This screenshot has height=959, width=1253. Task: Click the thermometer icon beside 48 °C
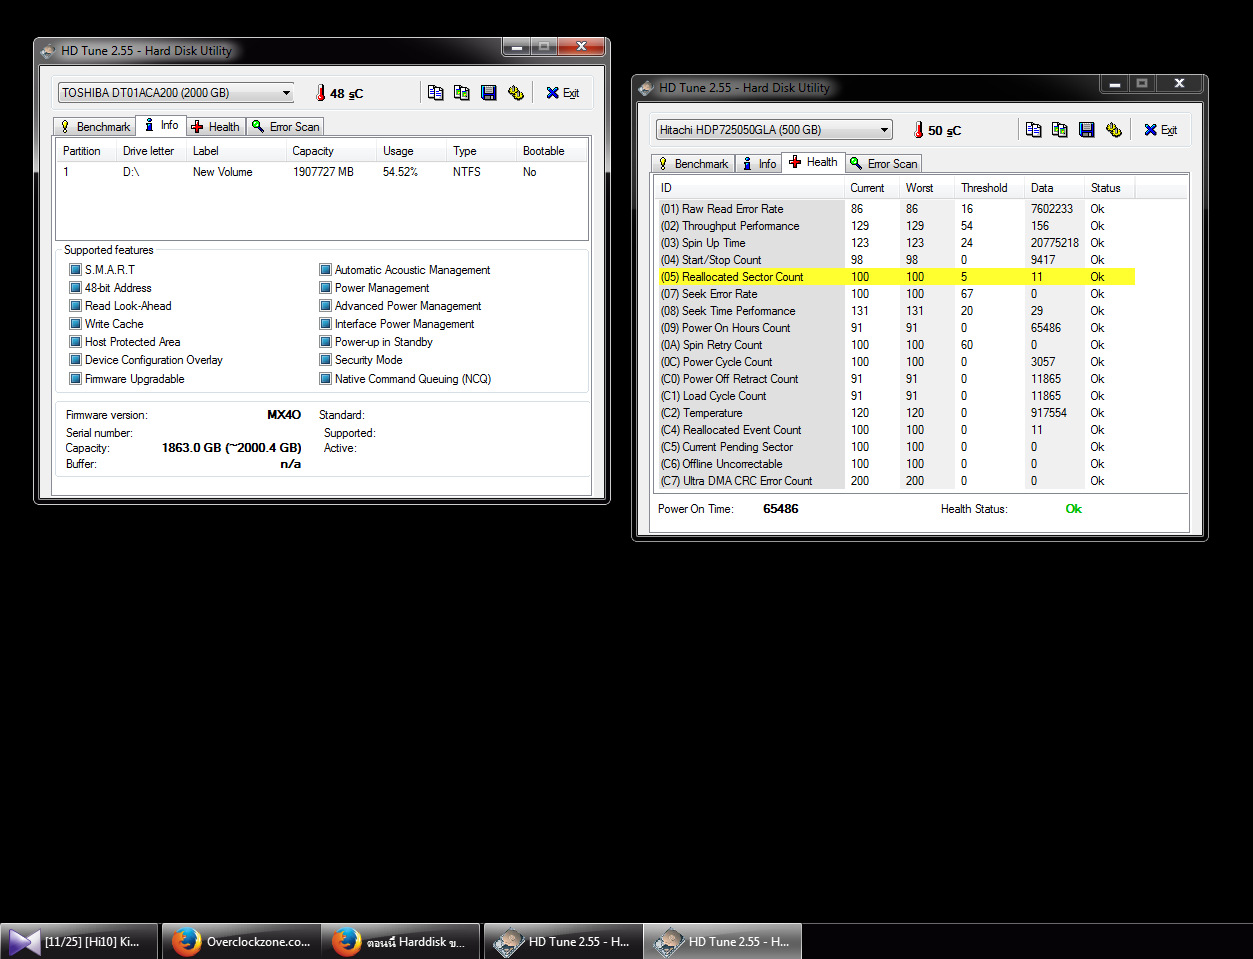tap(321, 93)
